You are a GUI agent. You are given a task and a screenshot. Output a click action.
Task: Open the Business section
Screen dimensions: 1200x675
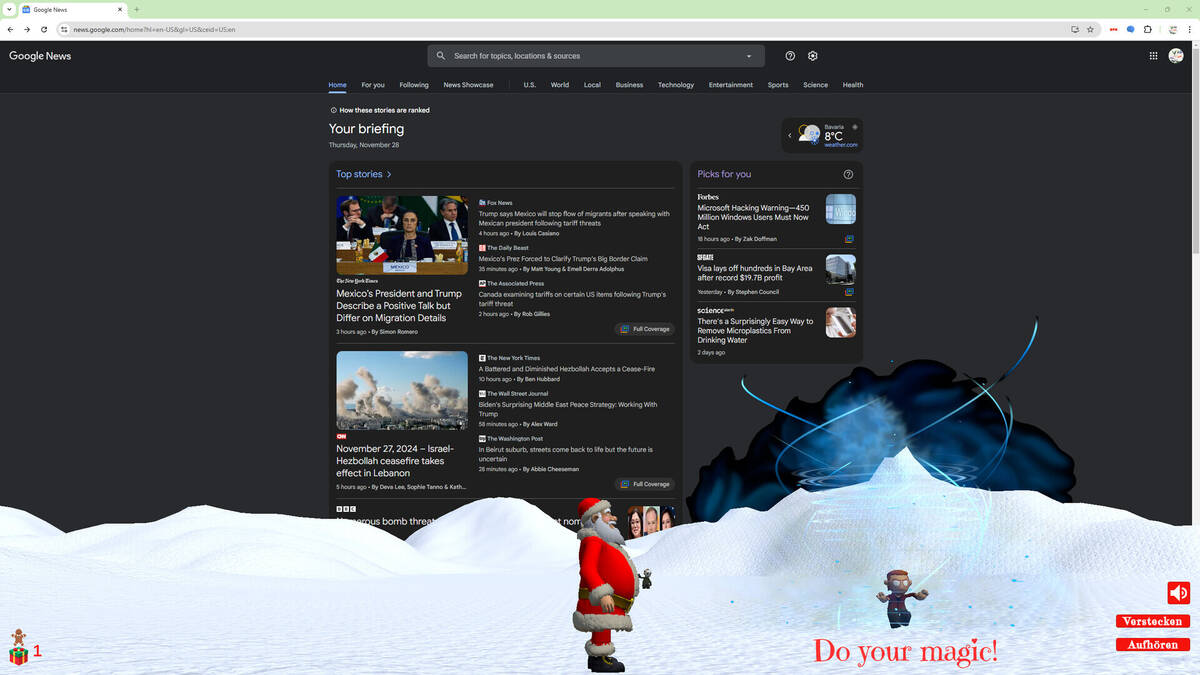629,85
